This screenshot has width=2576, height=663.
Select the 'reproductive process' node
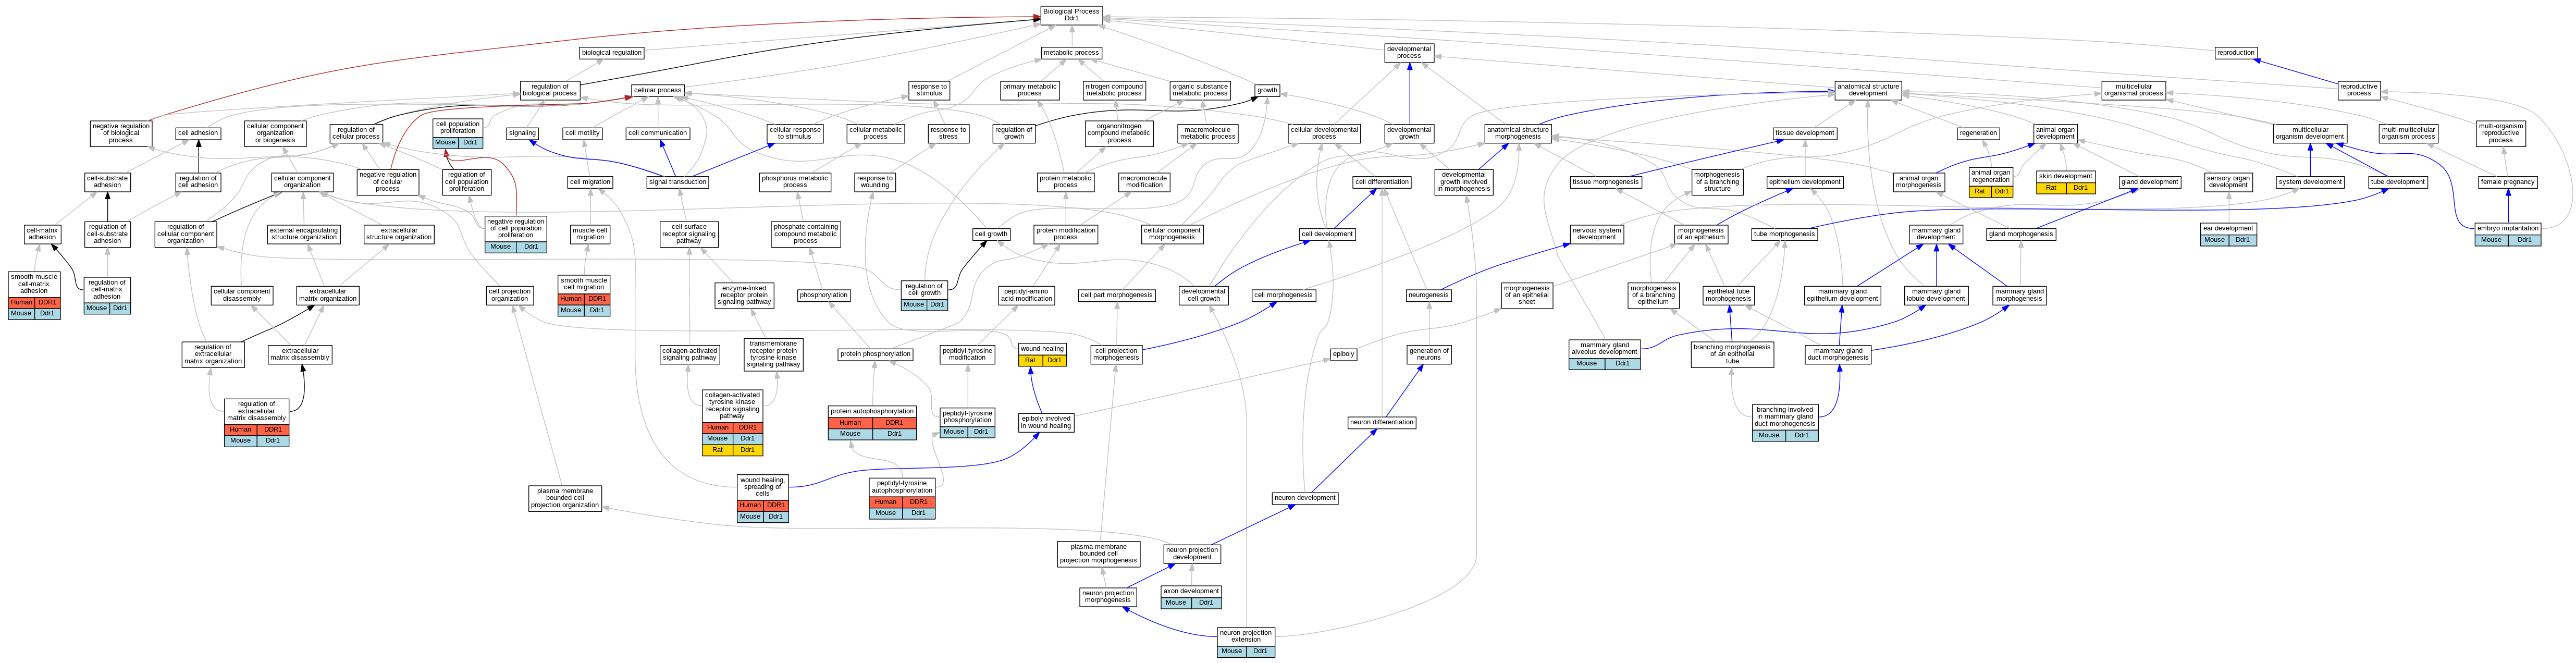2358,90
